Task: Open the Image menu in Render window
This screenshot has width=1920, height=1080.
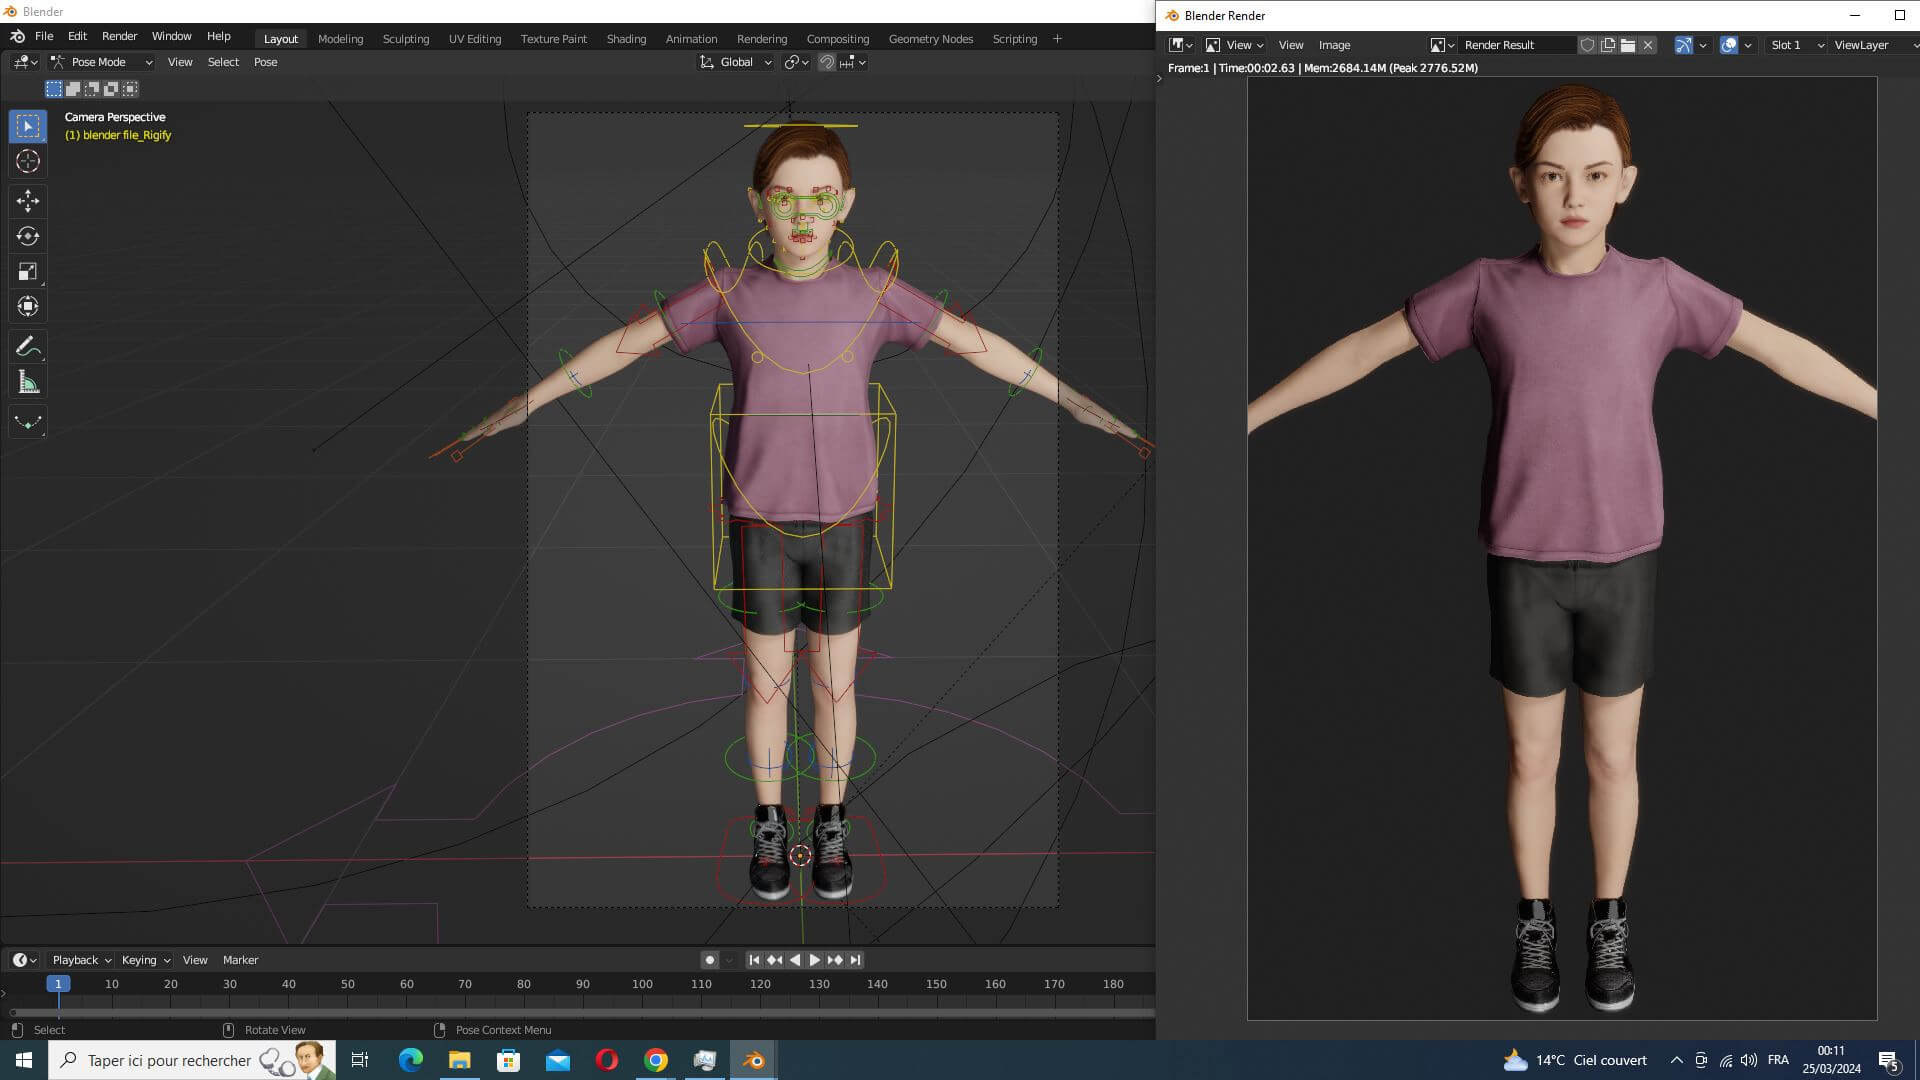Action: click(x=1334, y=45)
